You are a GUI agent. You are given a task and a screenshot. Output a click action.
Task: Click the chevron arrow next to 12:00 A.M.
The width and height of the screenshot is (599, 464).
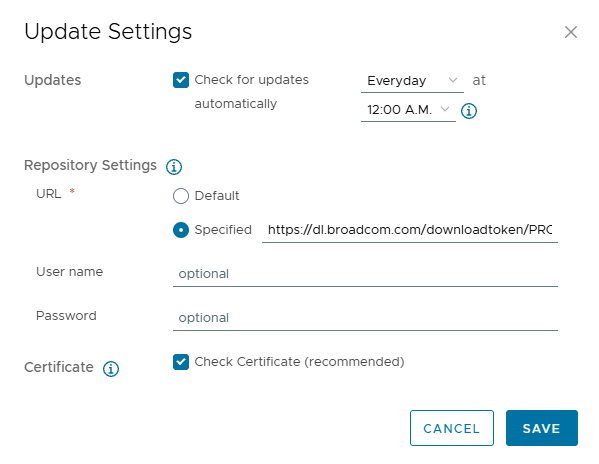pyautogui.click(x=445, y=109)
